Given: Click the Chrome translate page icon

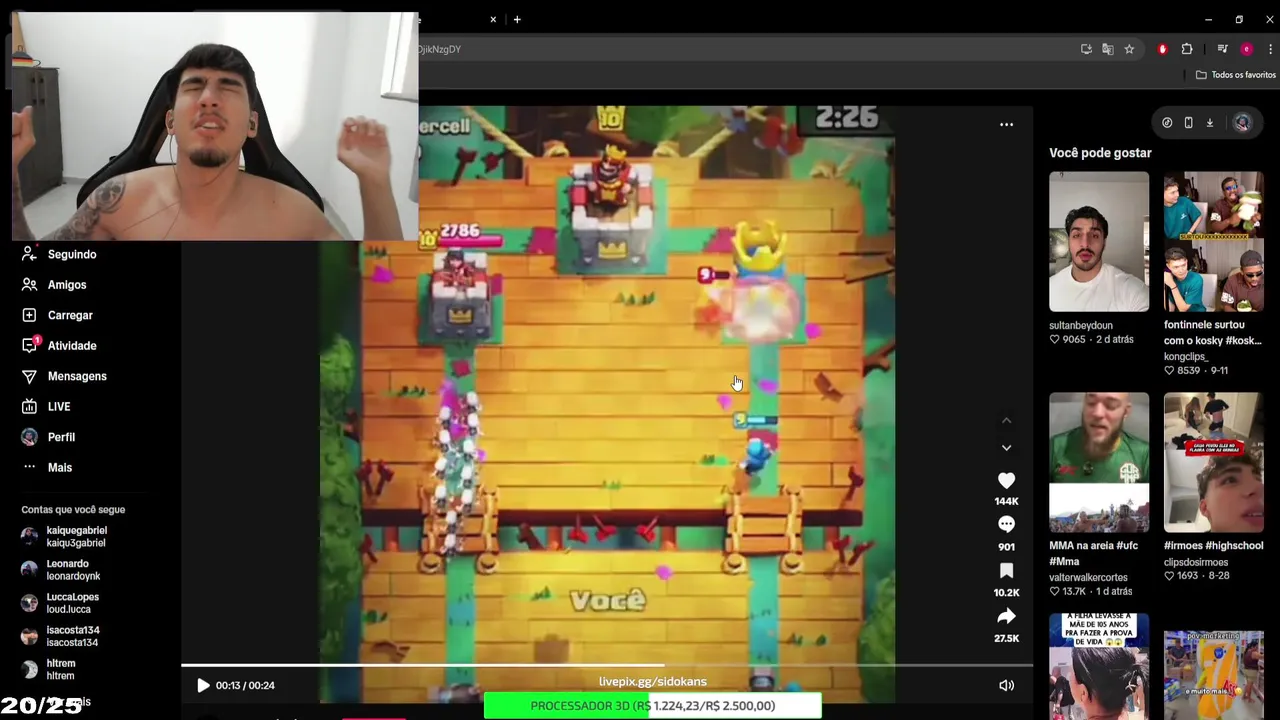Looking at the screenshot, I should pyautogui.click(x=1107, y=49).
